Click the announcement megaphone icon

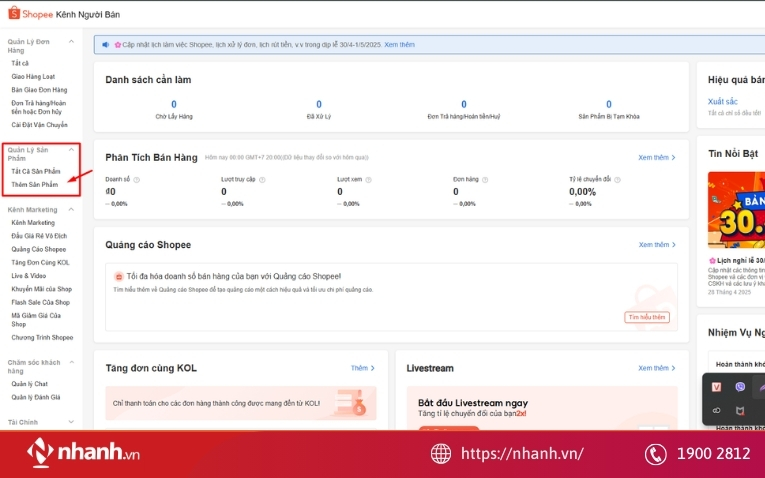105,45
